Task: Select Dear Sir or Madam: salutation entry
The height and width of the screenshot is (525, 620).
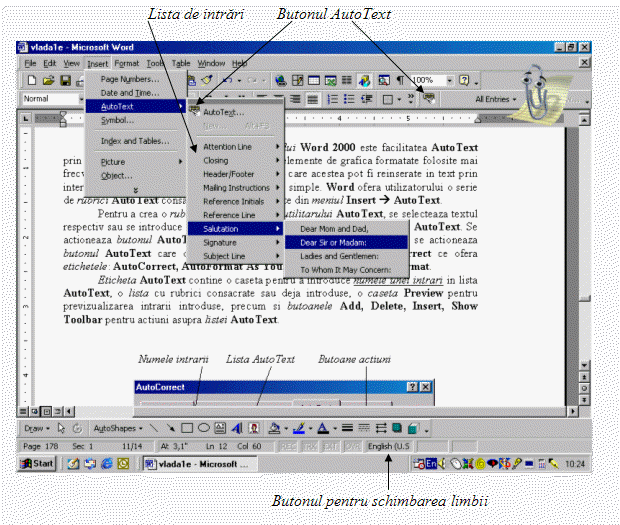Action: pyautogui.click(x=346, y=243)
